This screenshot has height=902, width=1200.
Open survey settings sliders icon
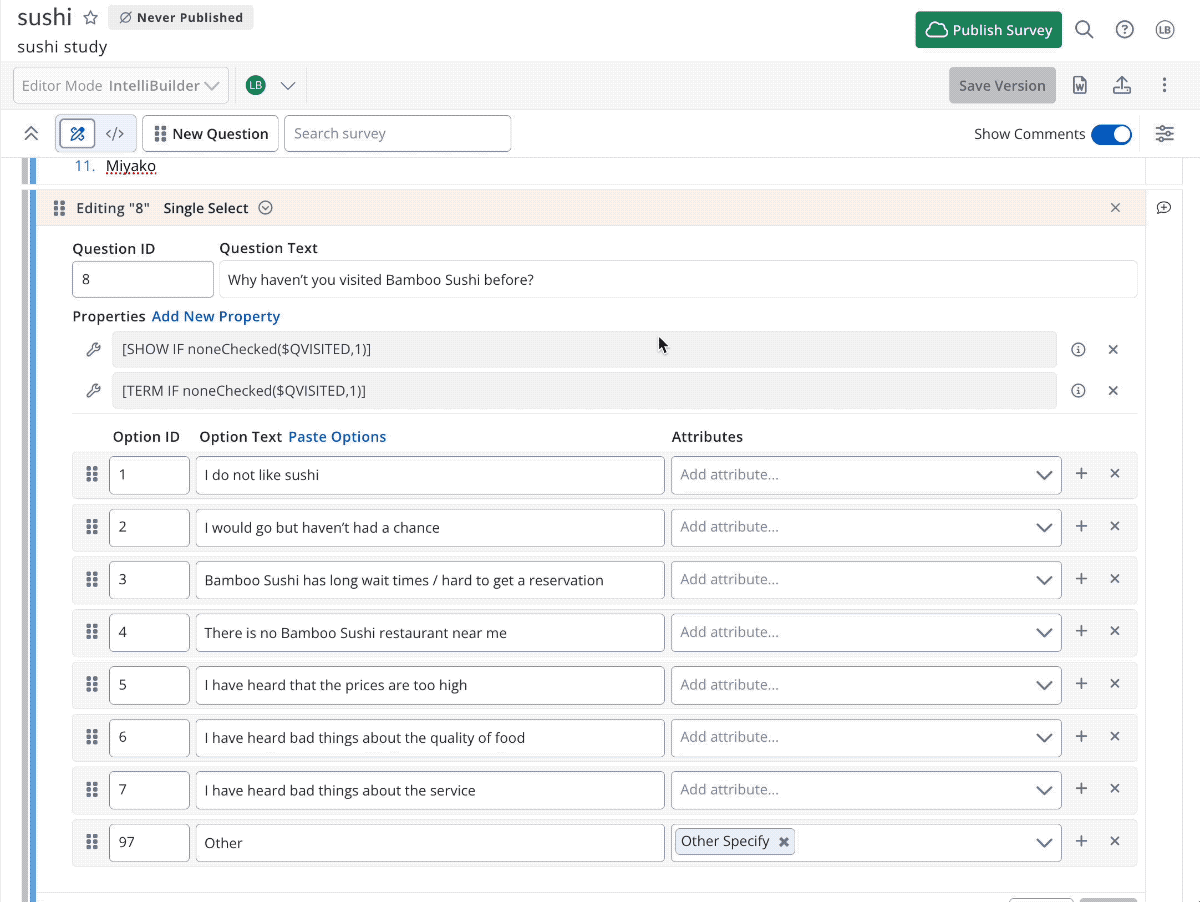point(1165,134)
